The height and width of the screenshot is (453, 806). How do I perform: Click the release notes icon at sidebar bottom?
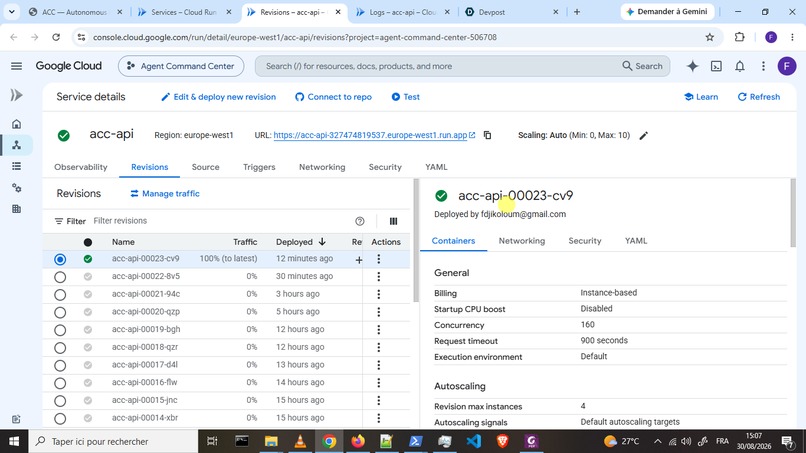coord(16,419)
